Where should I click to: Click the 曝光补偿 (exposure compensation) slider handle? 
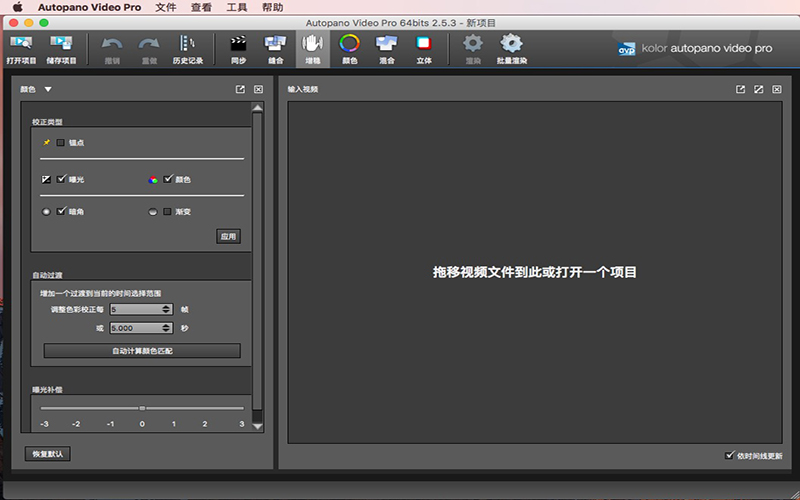click(142, 408)
